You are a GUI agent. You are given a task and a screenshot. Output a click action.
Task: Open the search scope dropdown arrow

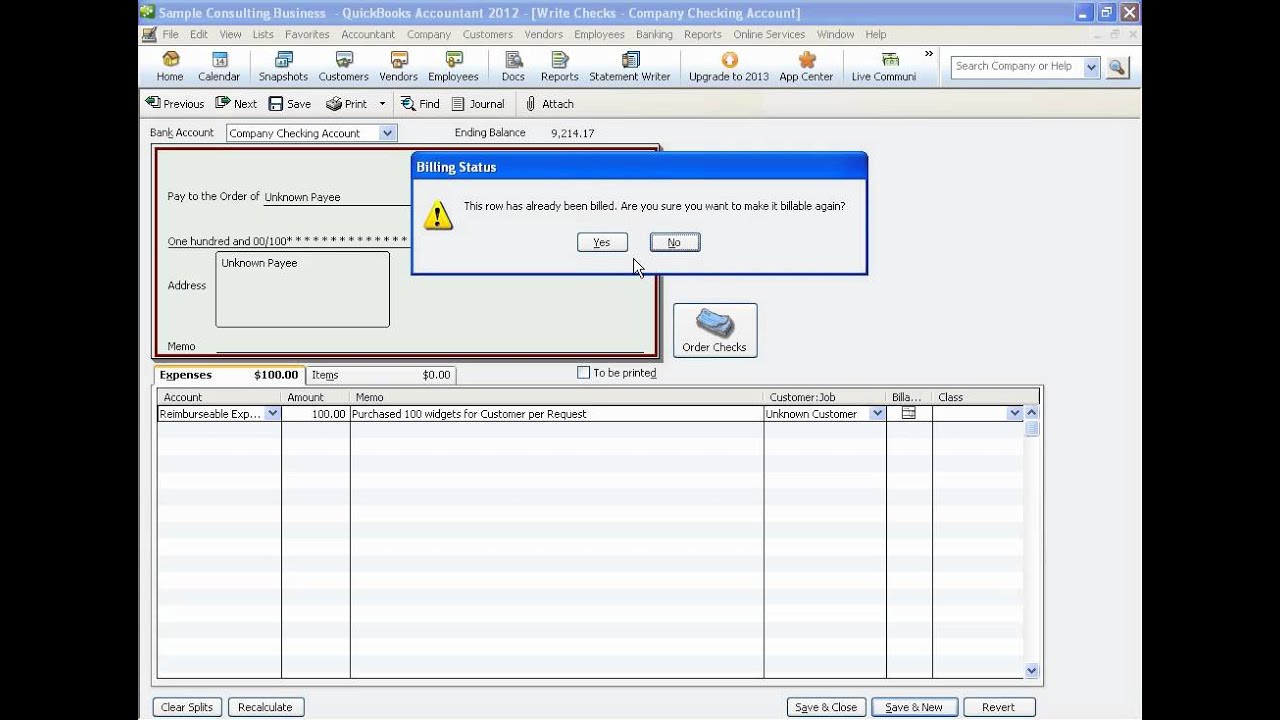point(1091,67)
